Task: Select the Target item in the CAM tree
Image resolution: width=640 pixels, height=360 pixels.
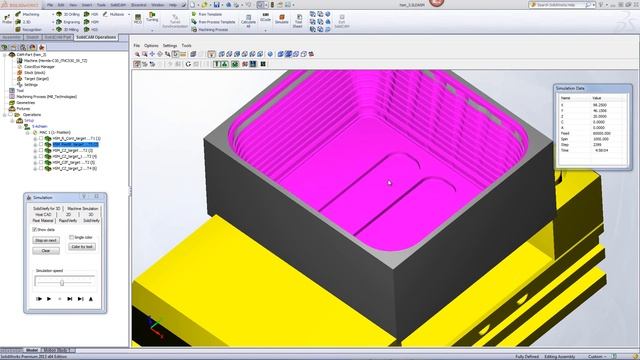Action: click(36, 79)
